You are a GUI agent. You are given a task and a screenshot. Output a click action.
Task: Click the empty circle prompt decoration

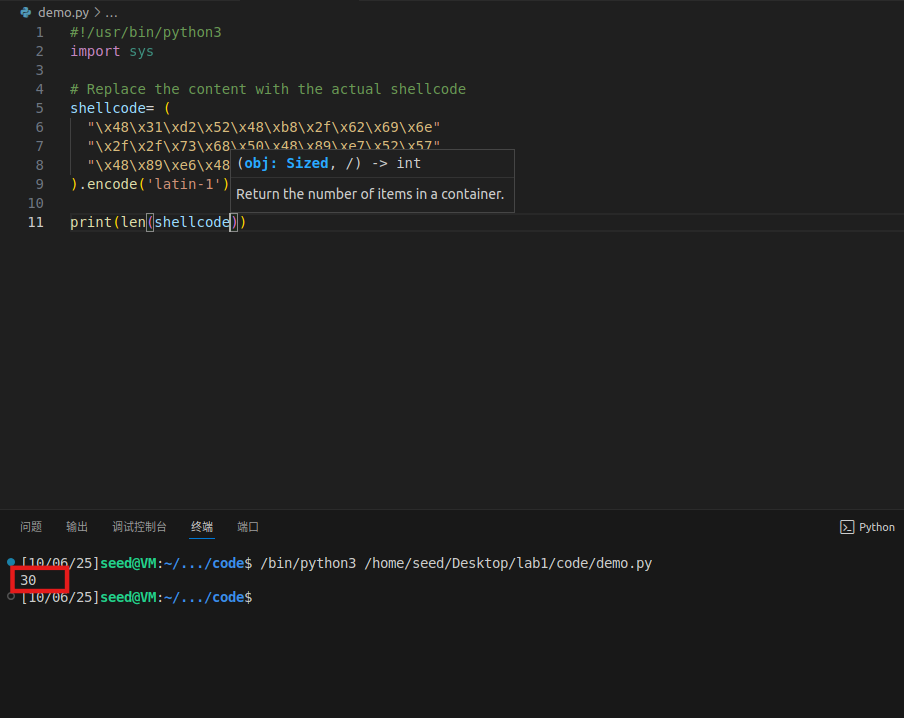coord(11,596)
